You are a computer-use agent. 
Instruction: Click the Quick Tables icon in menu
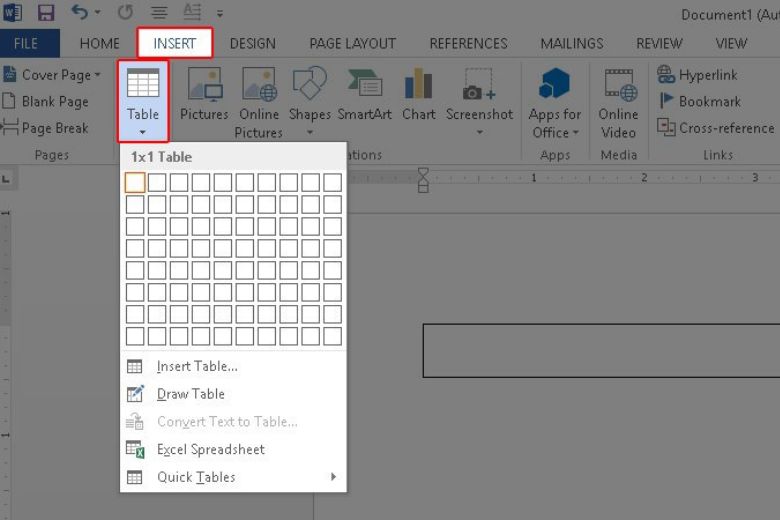[134, 478]
